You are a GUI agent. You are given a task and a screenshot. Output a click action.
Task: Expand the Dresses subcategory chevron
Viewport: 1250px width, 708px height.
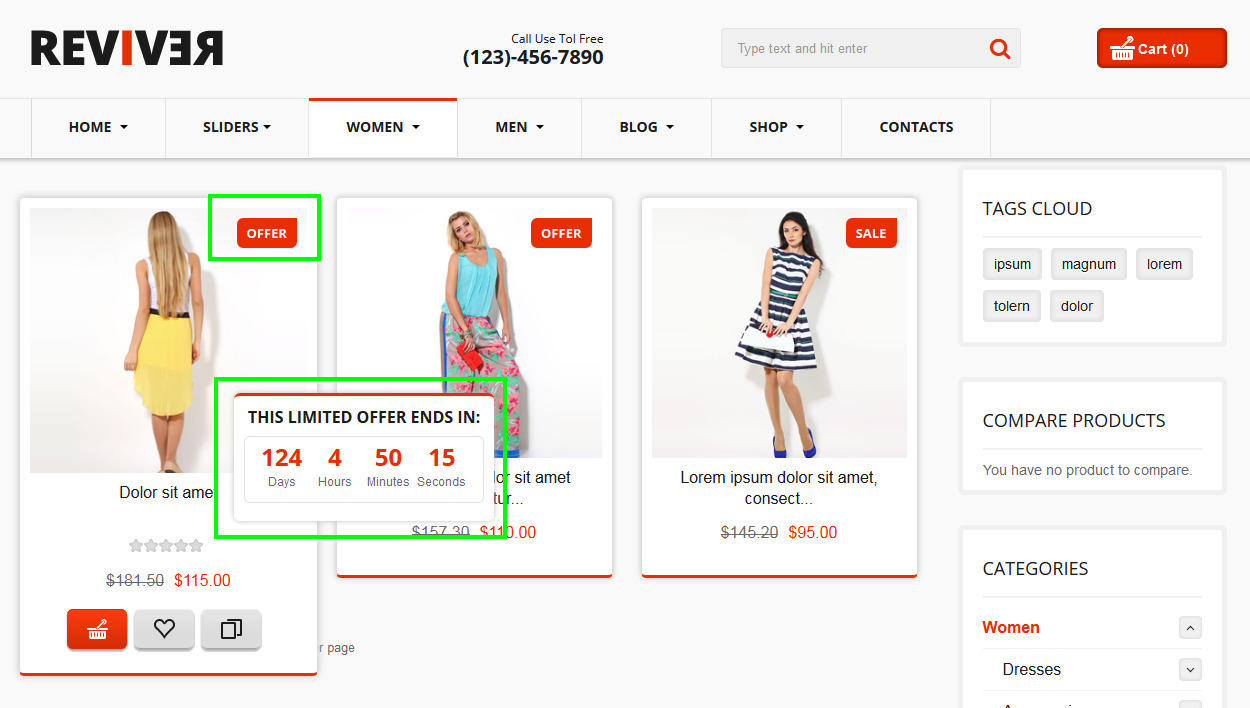click(x=1190, y=670)
